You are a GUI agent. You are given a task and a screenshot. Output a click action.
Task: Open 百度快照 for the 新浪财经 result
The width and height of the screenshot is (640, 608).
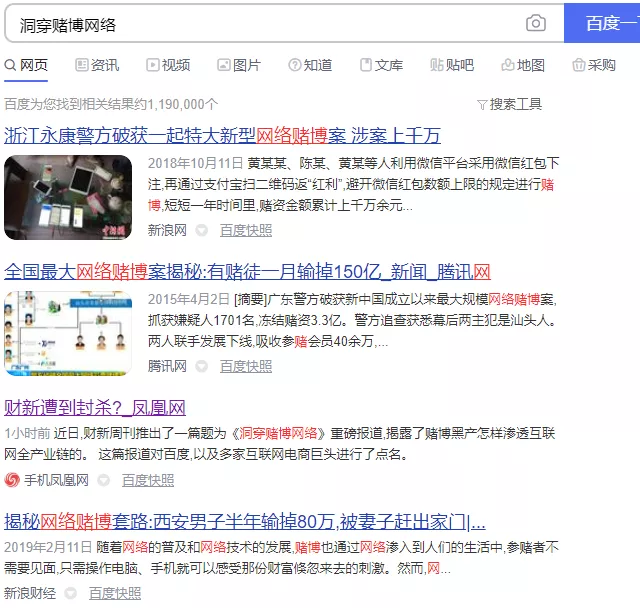pyautogui.click(x=115, y=593)
